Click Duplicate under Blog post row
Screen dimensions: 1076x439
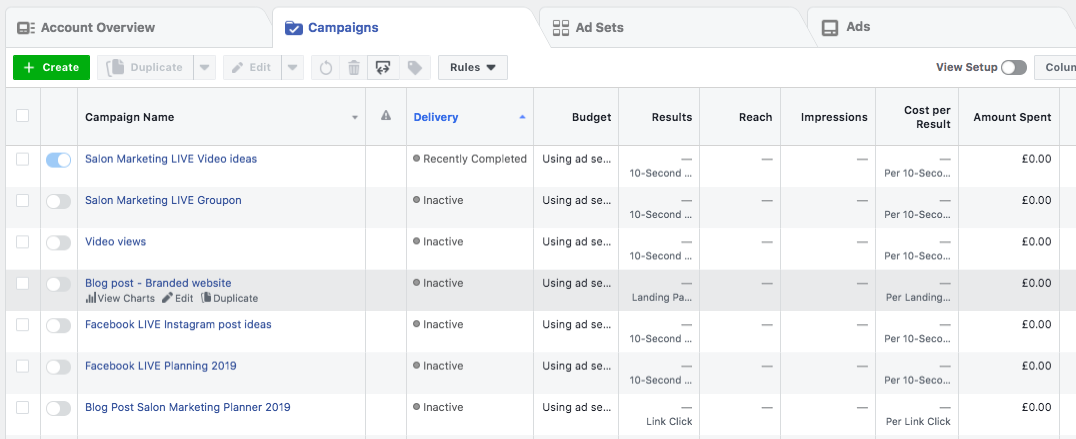coord(229,298)
